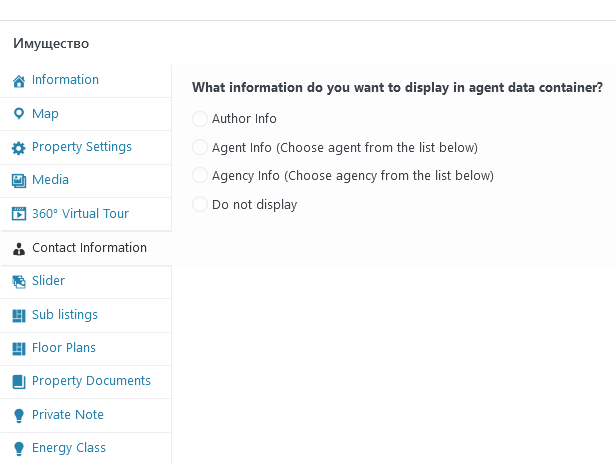Viewport: 616px width, 464px height.
Task: Click the map pin icon
Action: [x=18, y=114]
